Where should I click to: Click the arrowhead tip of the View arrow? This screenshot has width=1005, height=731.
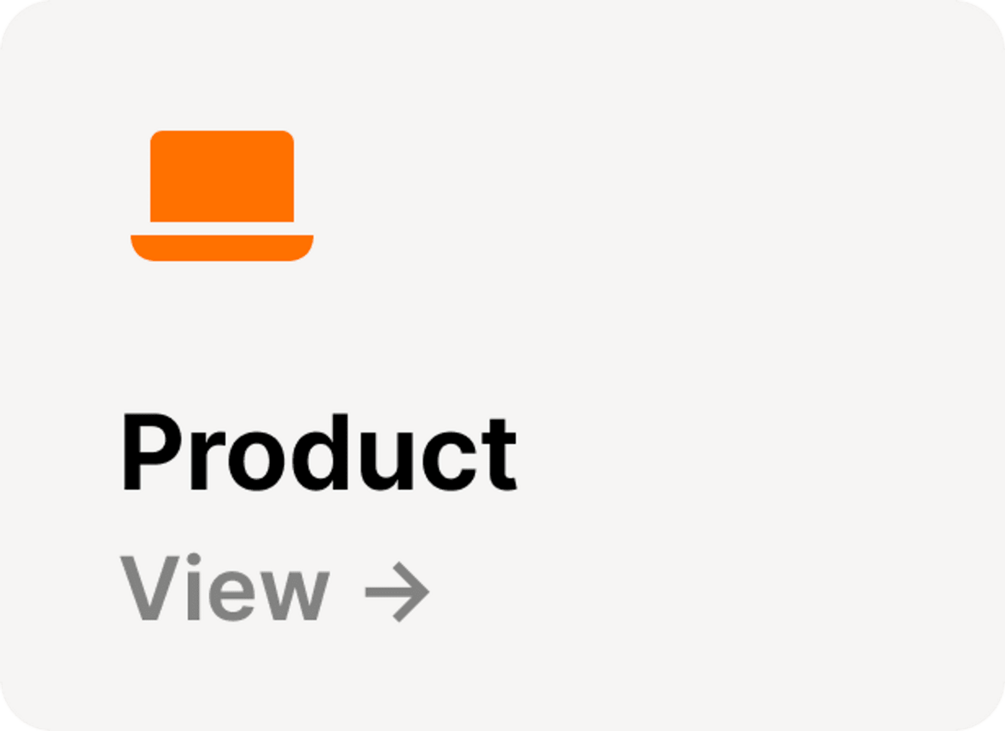(423, 592)
